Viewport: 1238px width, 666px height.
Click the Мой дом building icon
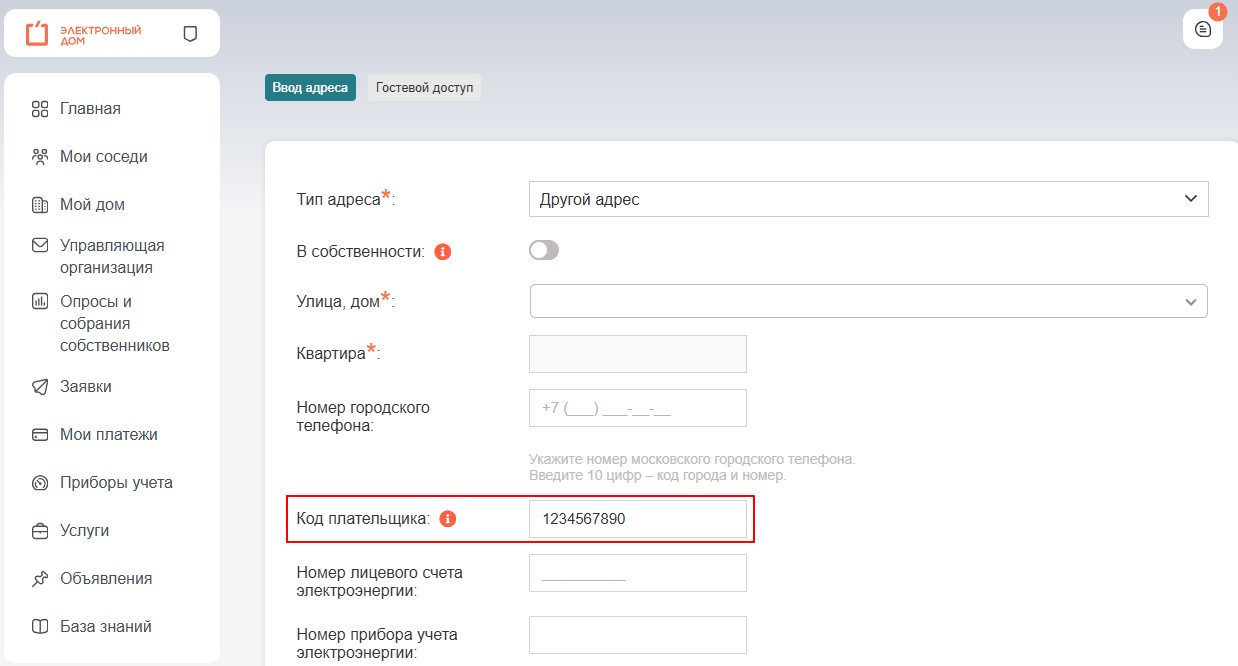point(40,205)
